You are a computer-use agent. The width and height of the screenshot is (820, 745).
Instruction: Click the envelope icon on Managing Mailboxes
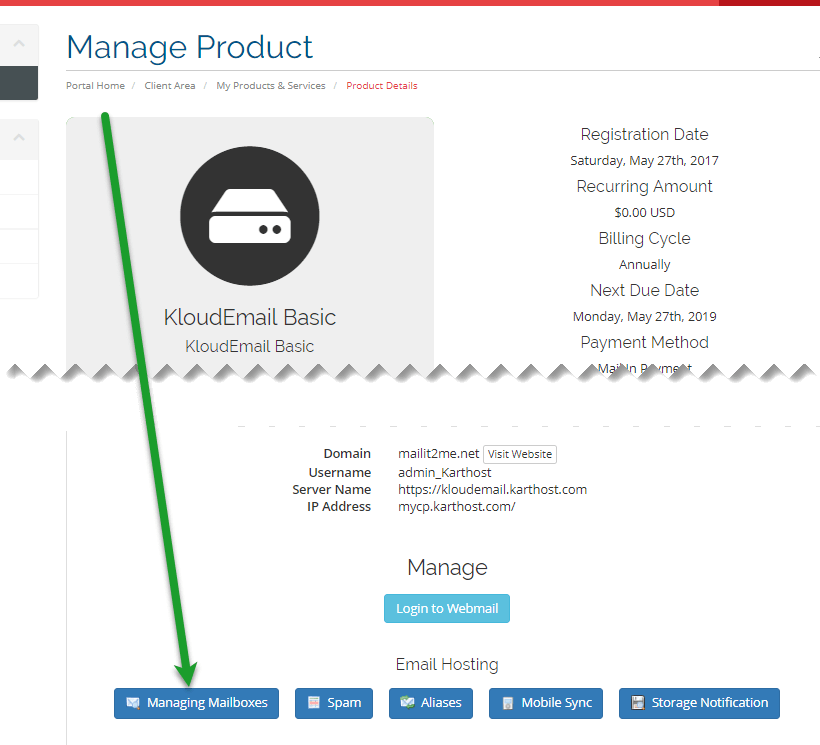pyautogui.click(x=133, y=703)
